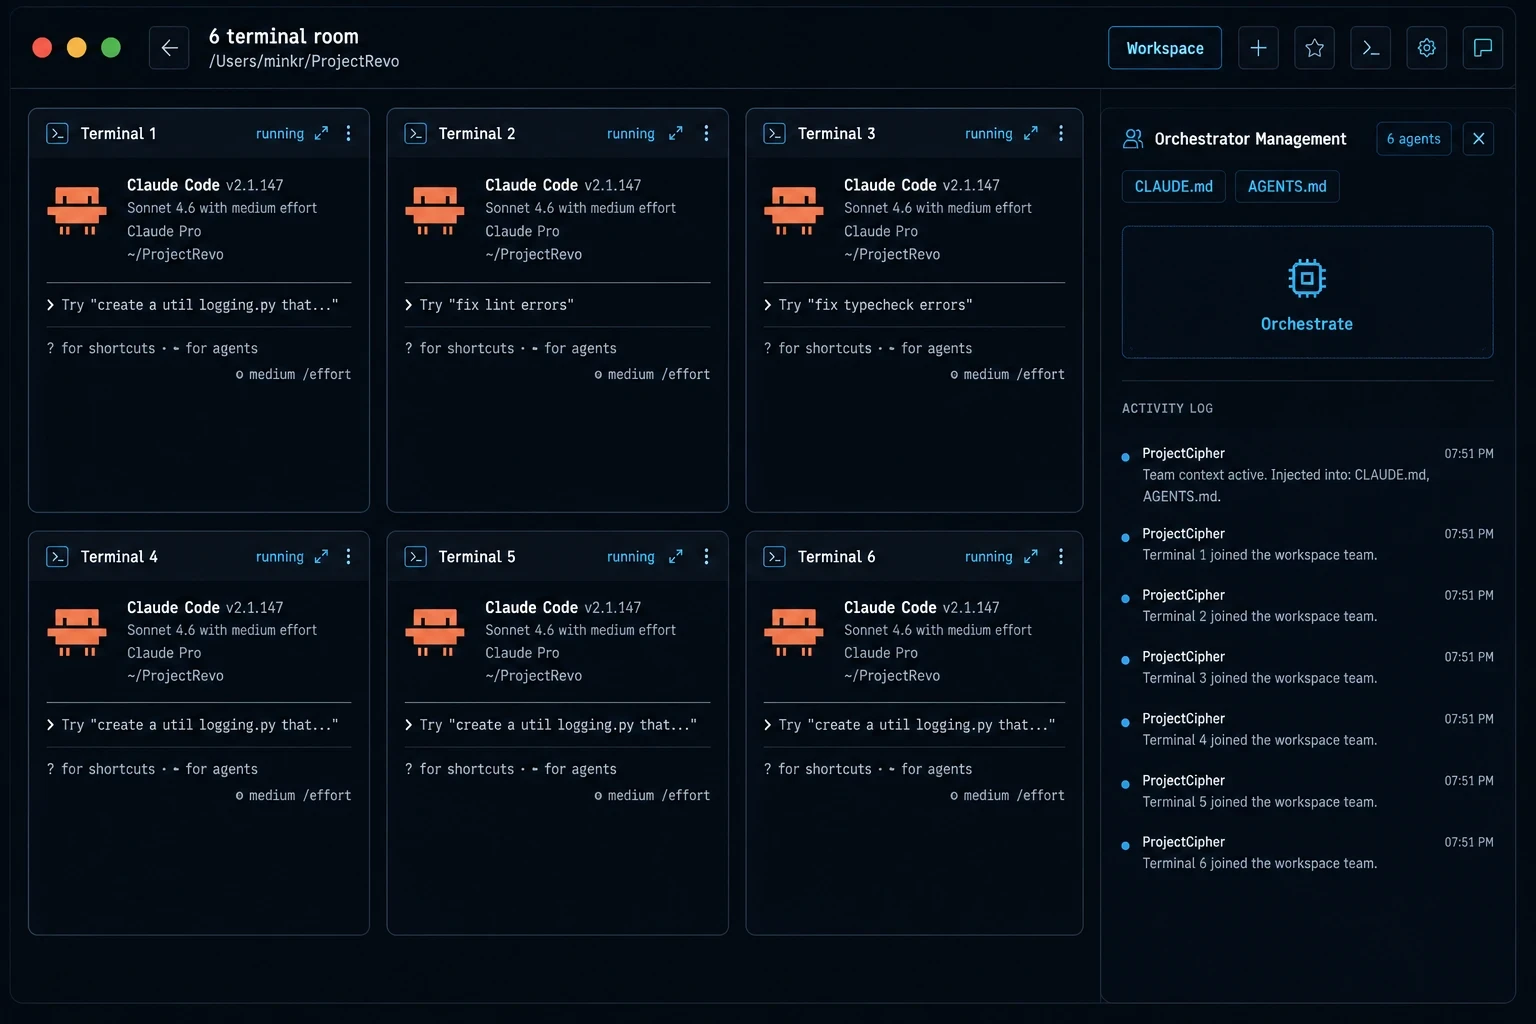Click the ACTIVITY LOG heading
This screenshot has height=1024, width=1536.
pos(1167,408)
